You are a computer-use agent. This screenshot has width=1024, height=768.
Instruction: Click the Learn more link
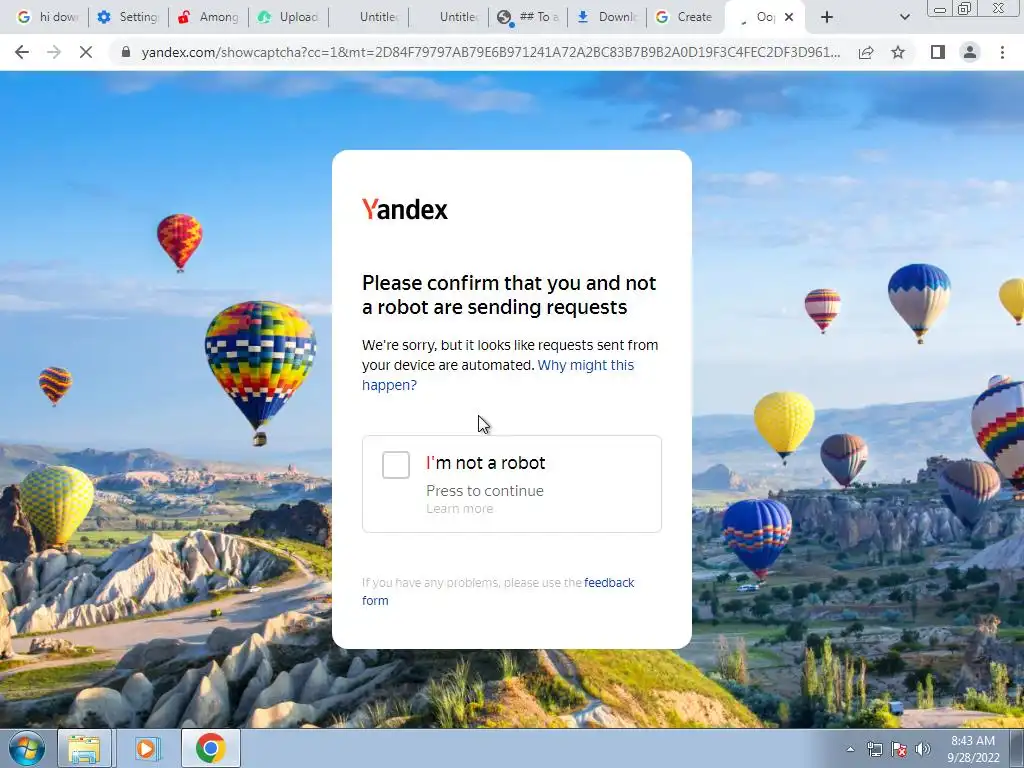pos(459,509)
